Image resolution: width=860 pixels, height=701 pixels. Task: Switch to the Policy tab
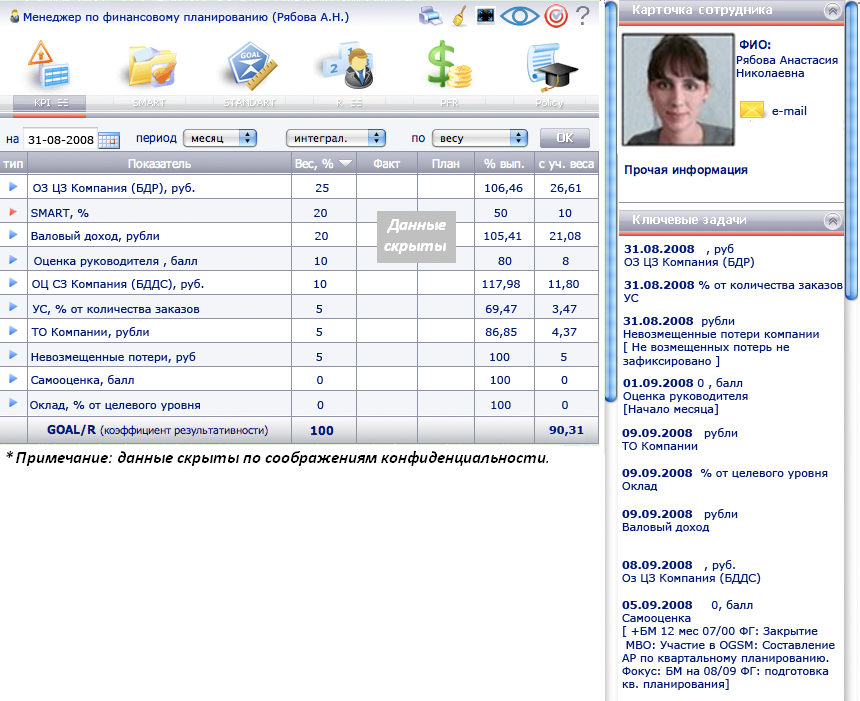click(549, 103)
